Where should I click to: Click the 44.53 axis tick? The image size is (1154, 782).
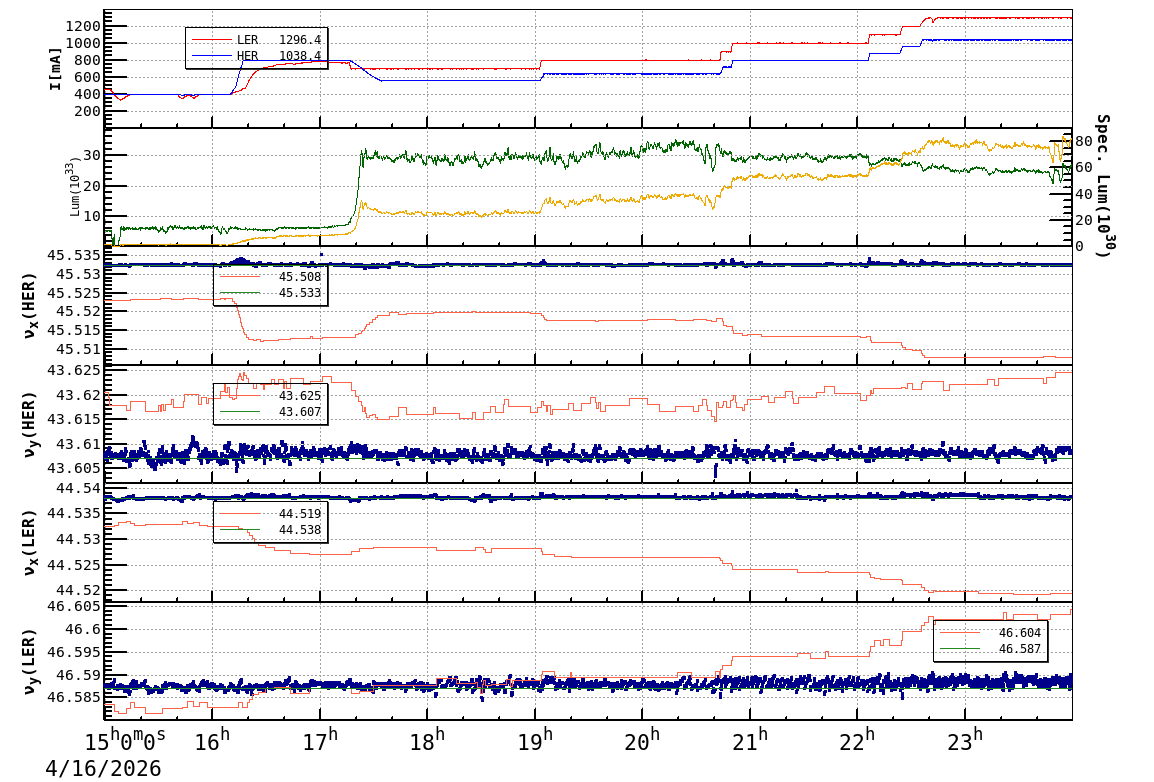tap(79, 539)
